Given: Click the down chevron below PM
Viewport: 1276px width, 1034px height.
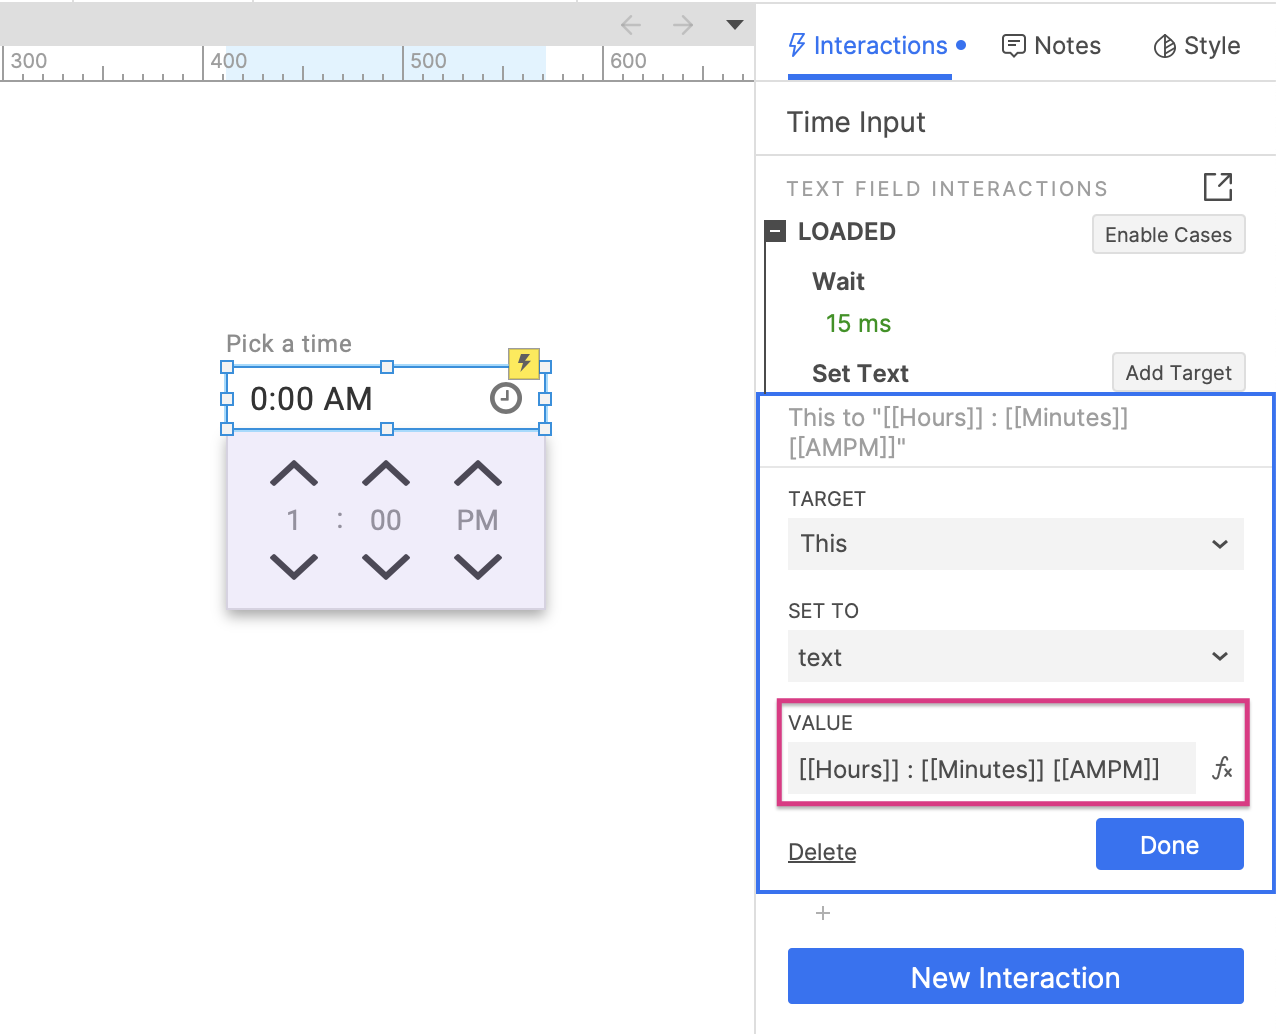Looking at the screenshot, I should (478, 567).
